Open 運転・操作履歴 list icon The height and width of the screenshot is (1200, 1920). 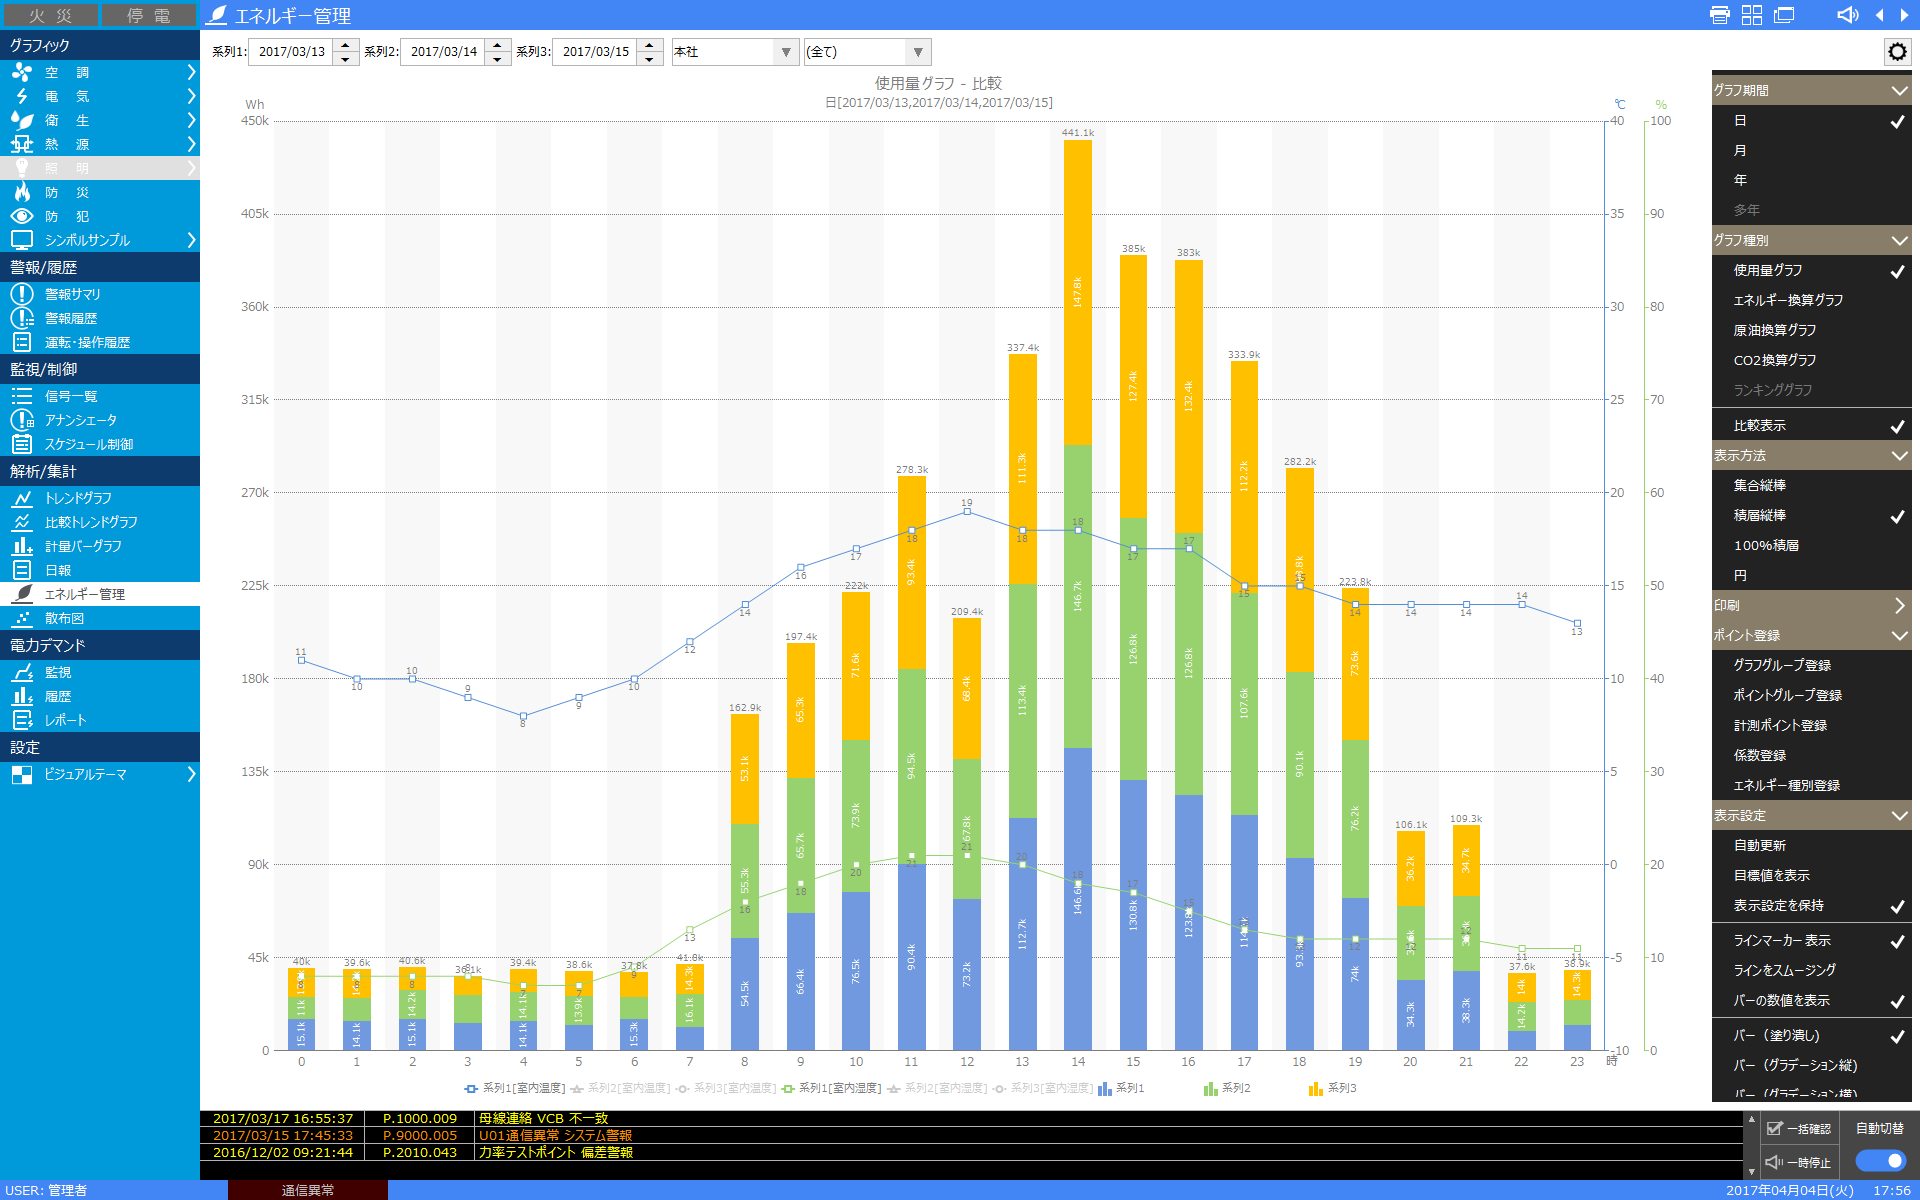(x=22, y=342)
